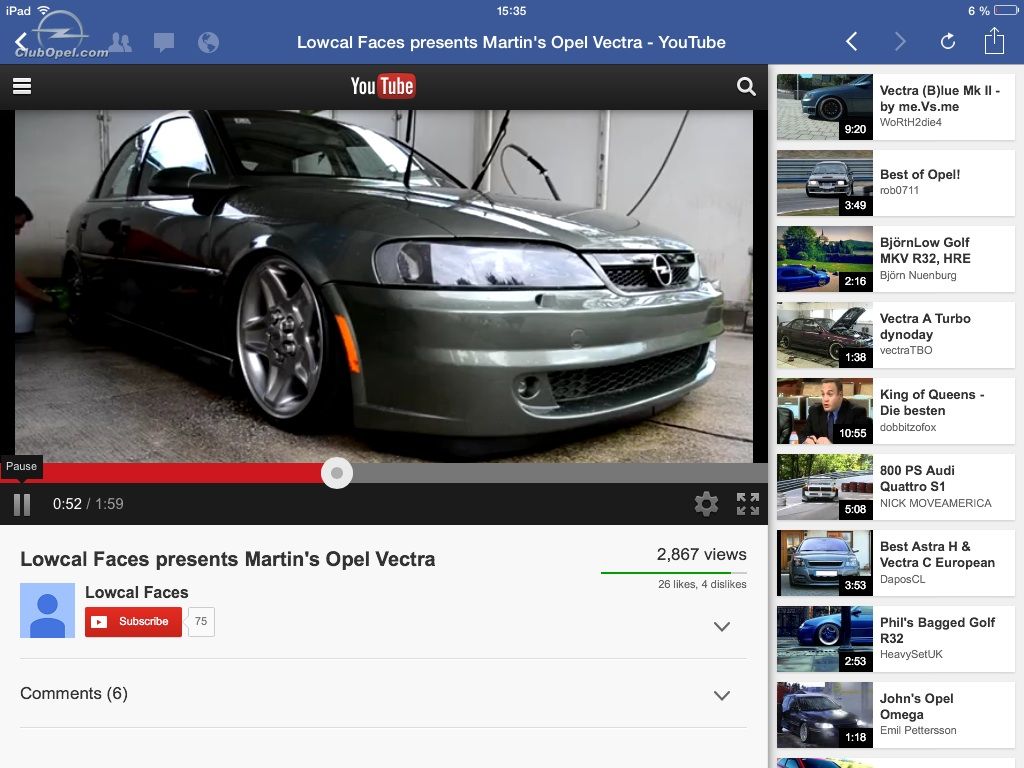This screenshot has width=1024, height=768.
Task: Expand the Comments (6) section chevron
Action: (722, 696)
